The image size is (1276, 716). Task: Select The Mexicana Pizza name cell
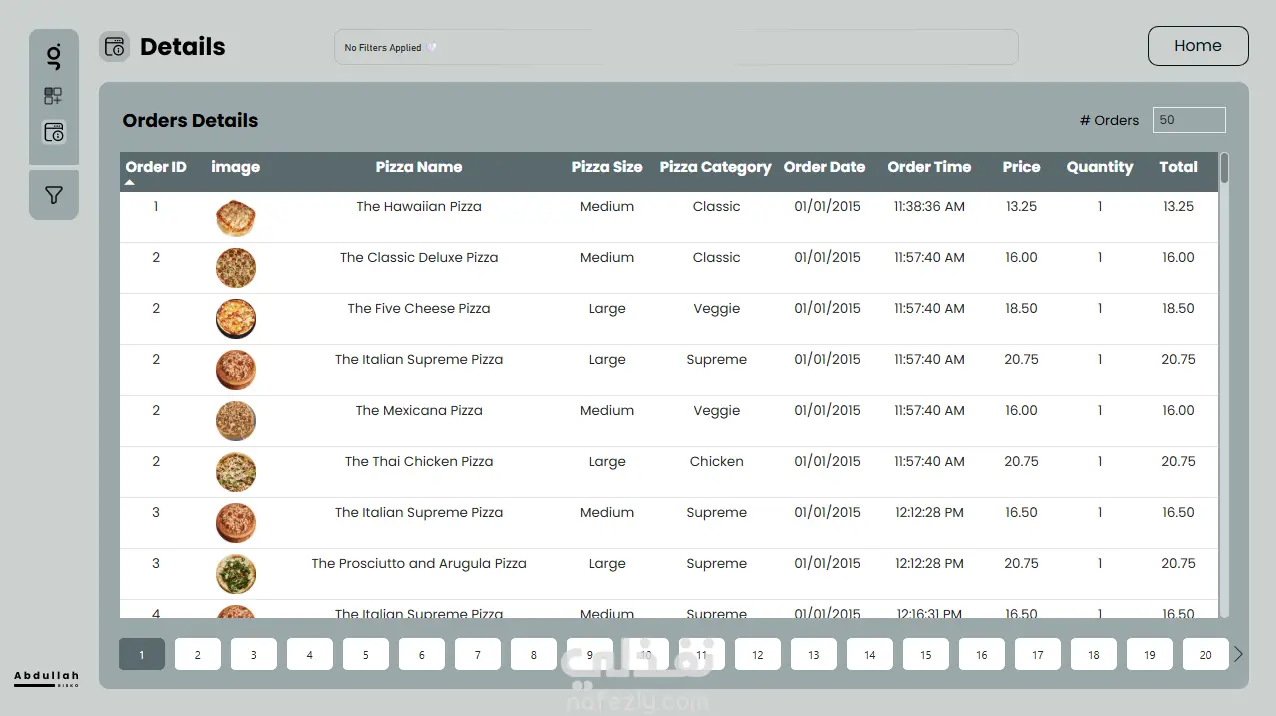click(419, 411)
